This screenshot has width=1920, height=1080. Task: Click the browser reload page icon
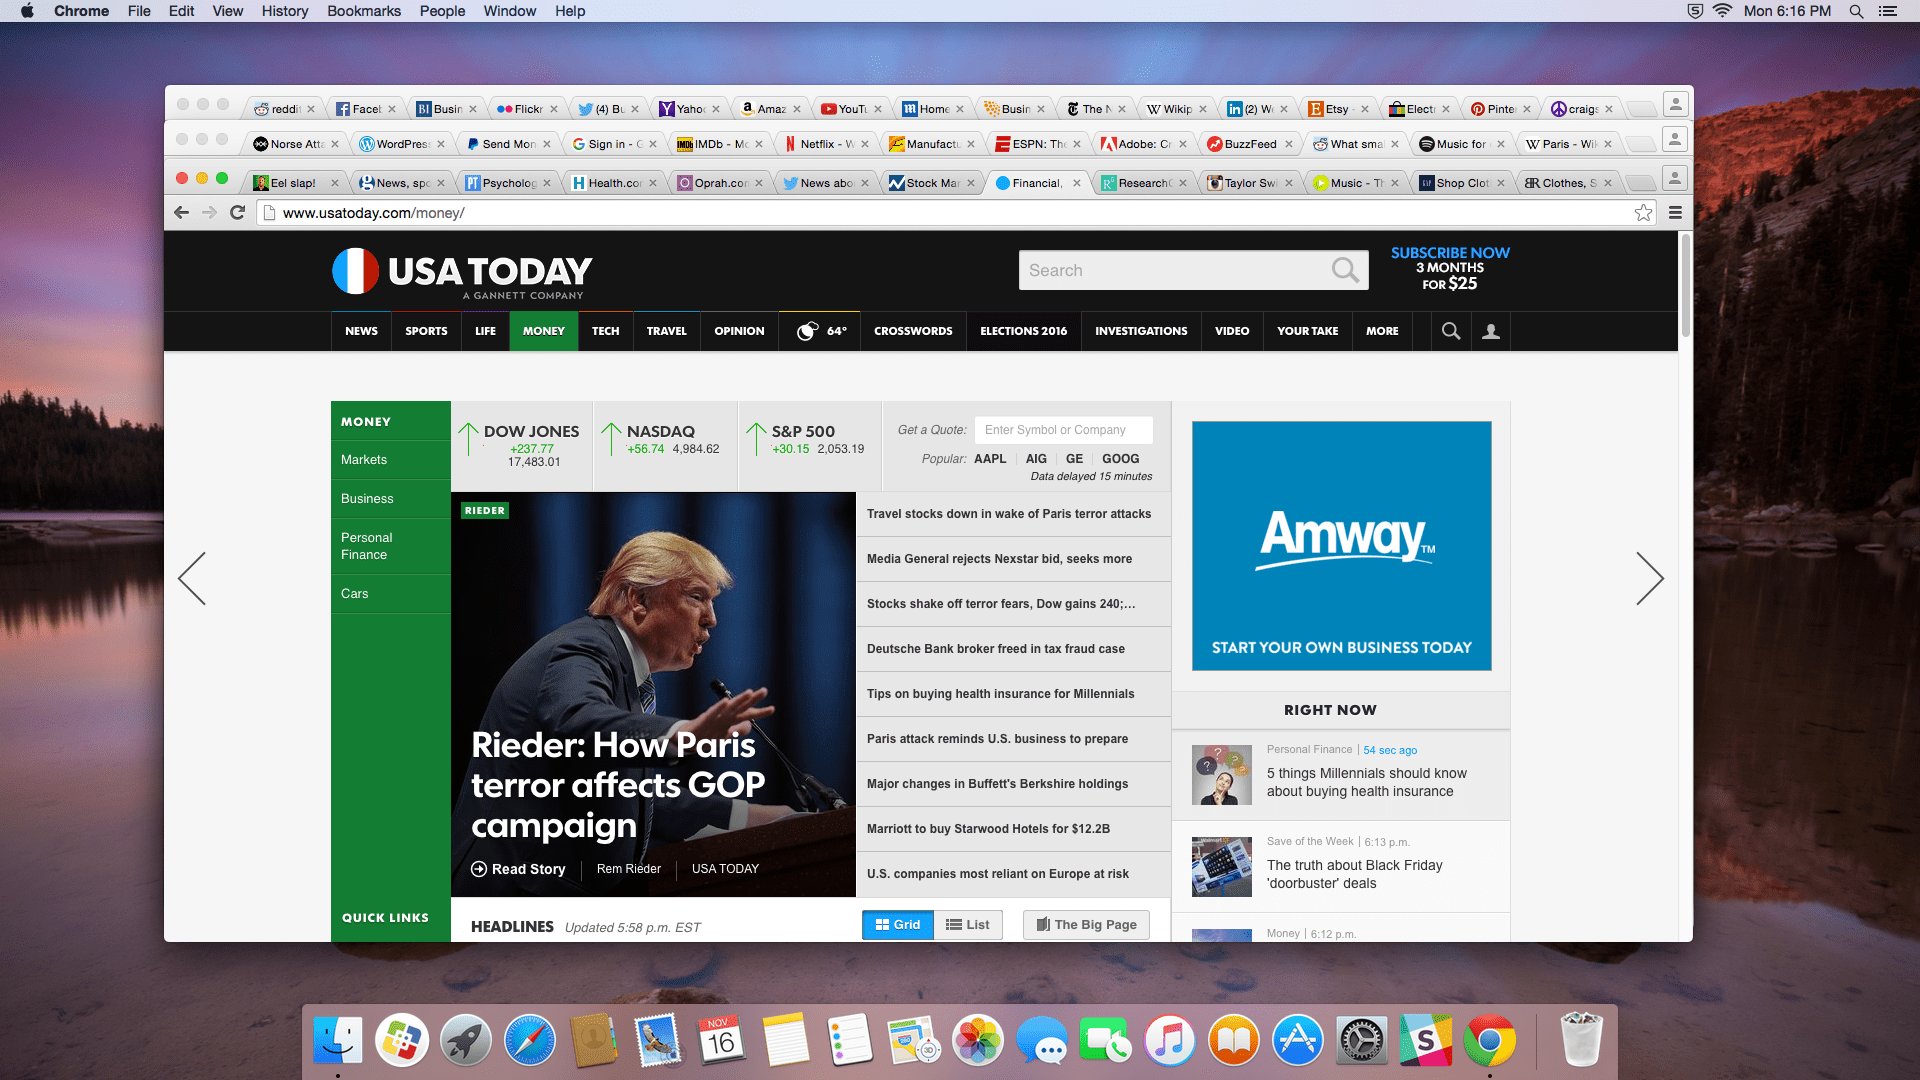[x=237, y=212]
